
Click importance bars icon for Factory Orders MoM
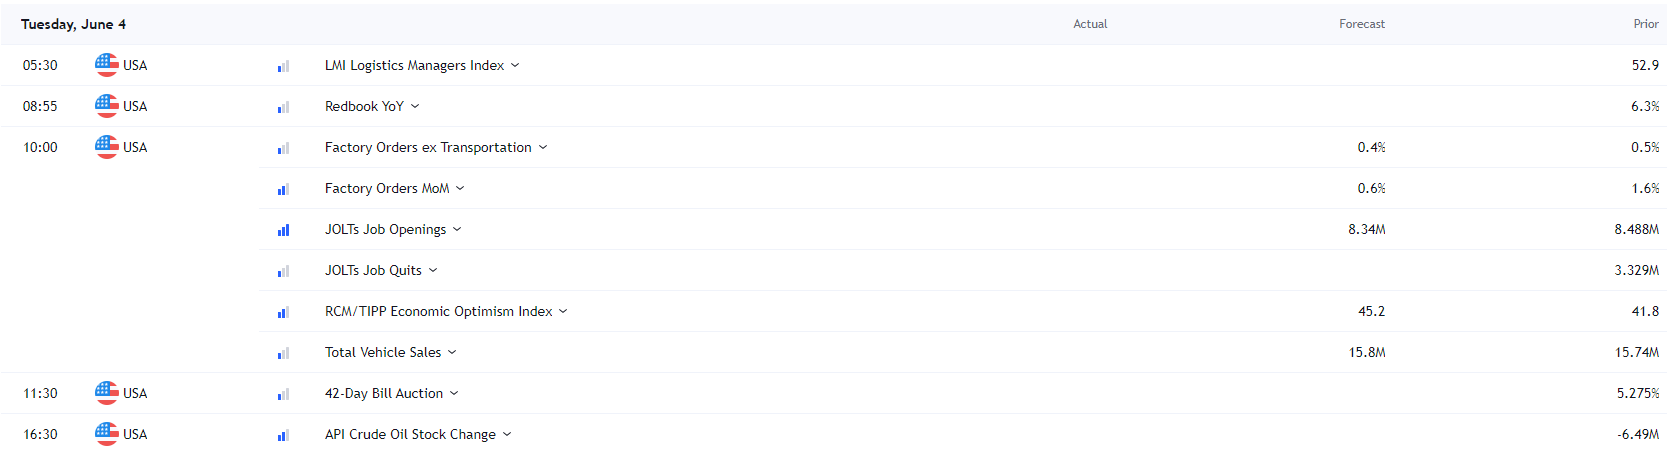coord(284,189)
